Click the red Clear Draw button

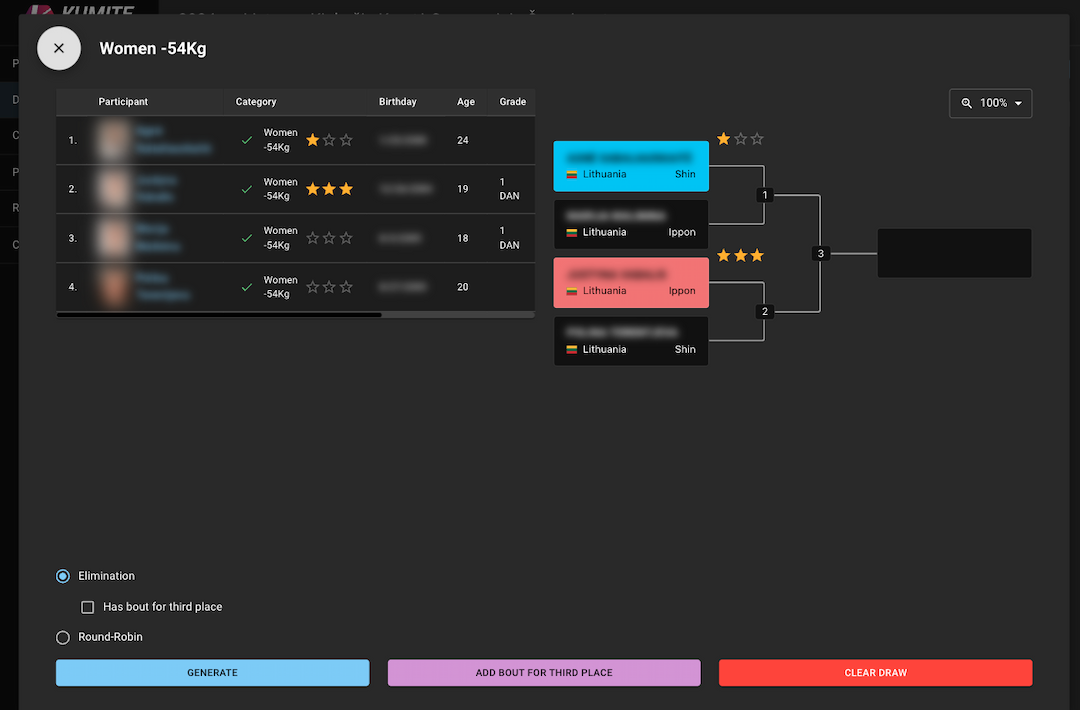click(x=875, y=673)
